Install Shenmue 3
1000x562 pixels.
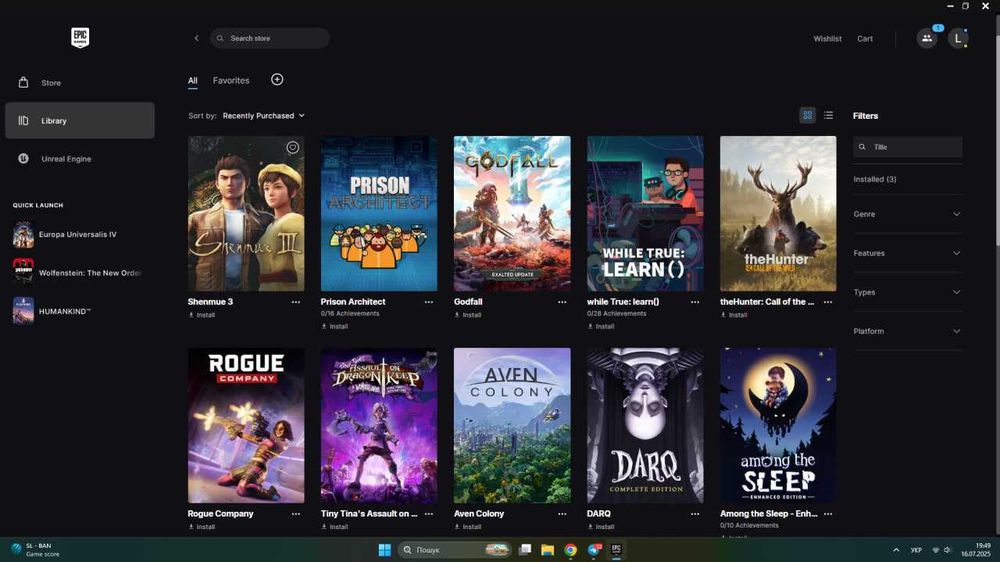click(x=202, y=315)
